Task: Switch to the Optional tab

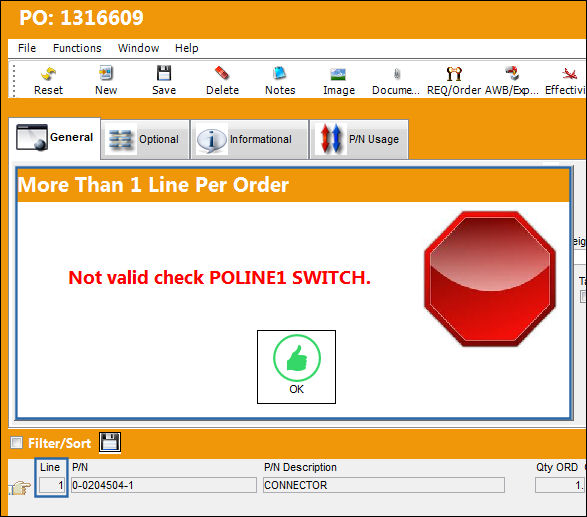Action: coord(145,139)
